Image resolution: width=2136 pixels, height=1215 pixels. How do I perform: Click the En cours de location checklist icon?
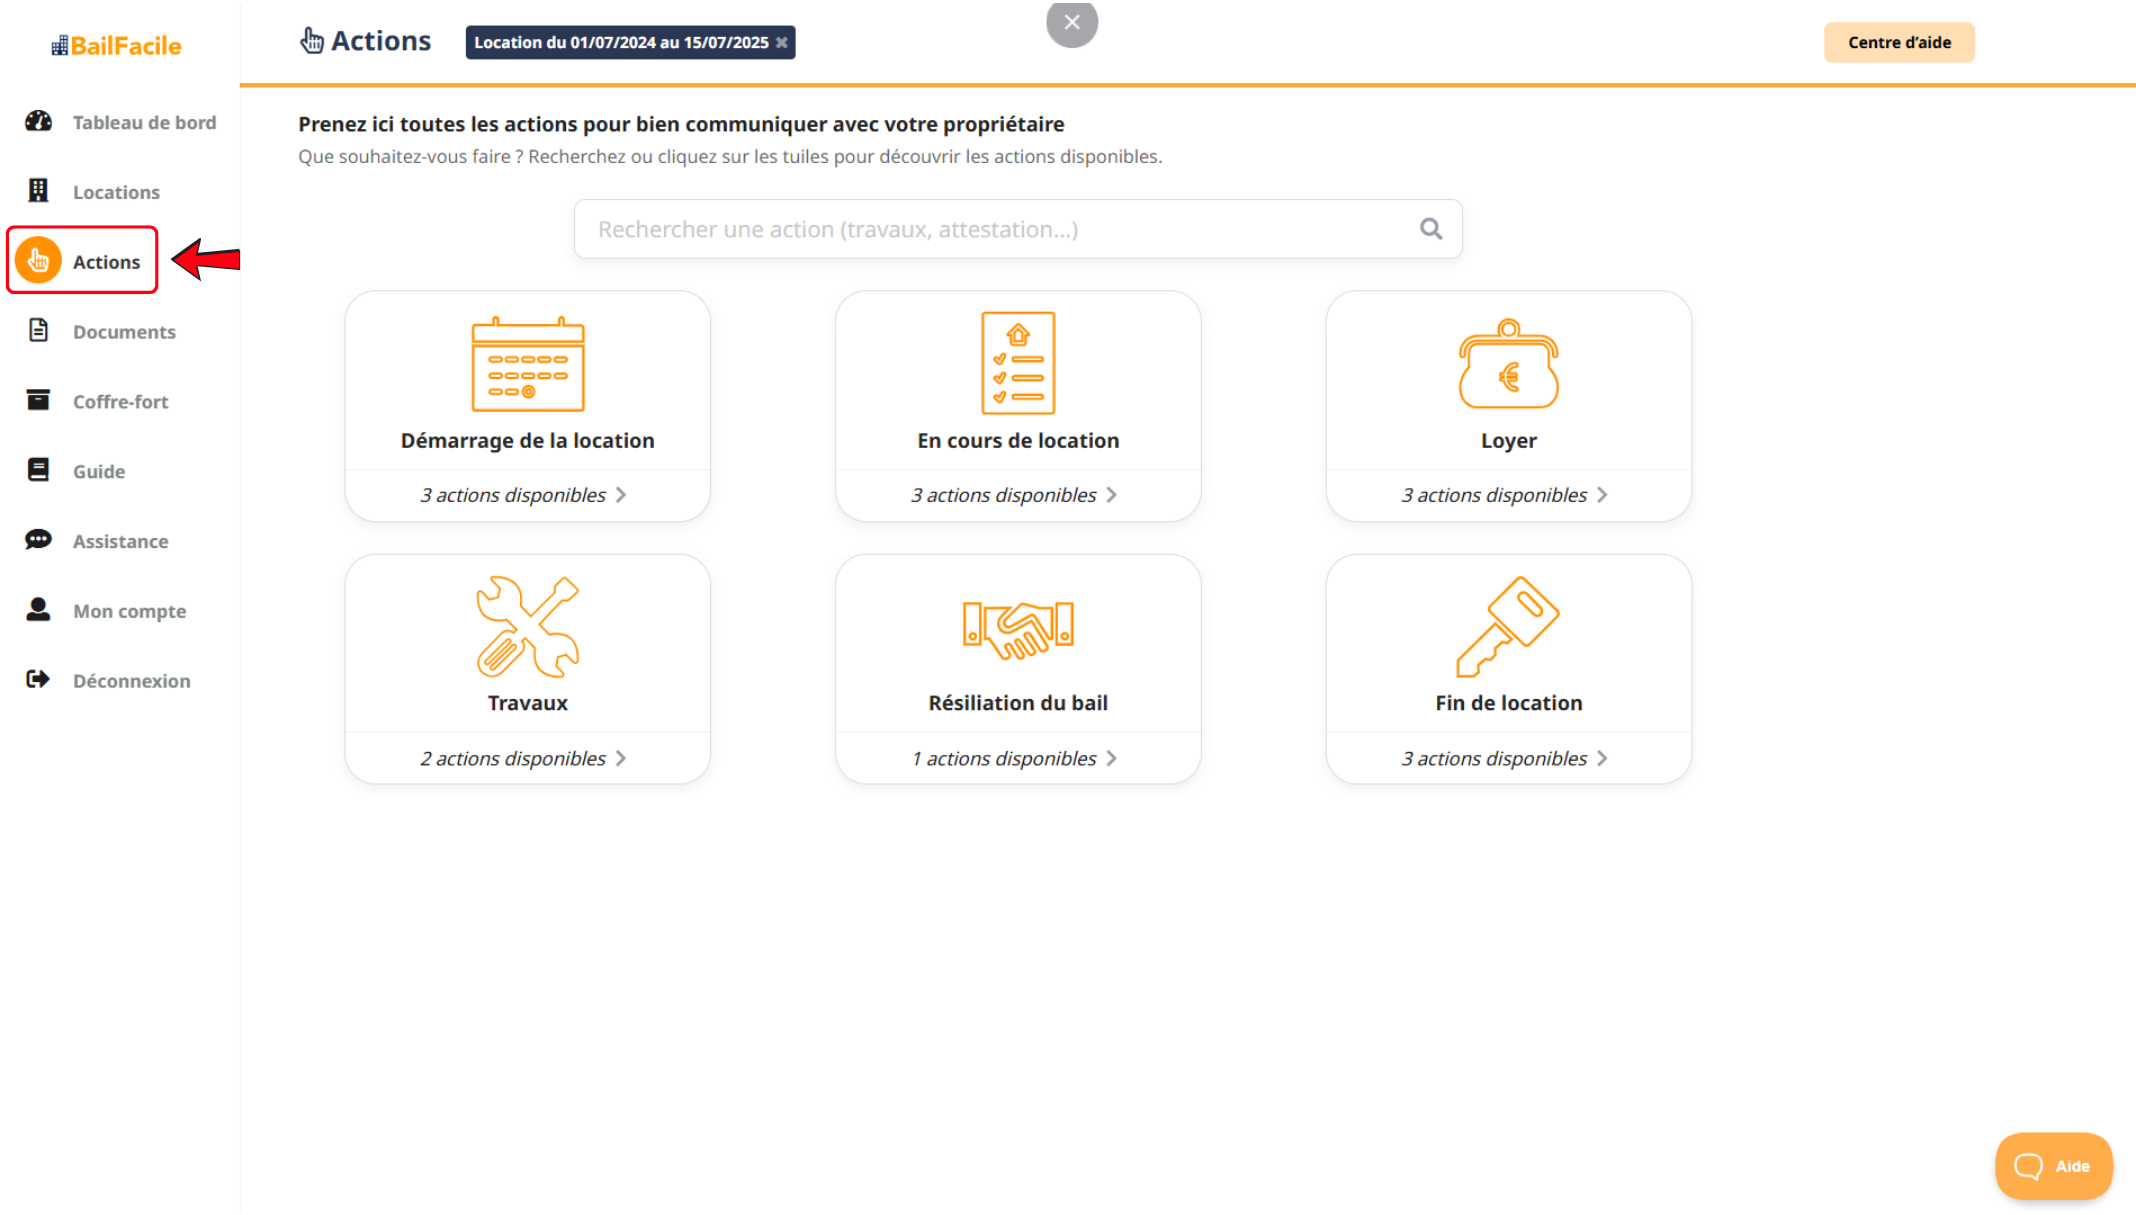coord(1017,363)
